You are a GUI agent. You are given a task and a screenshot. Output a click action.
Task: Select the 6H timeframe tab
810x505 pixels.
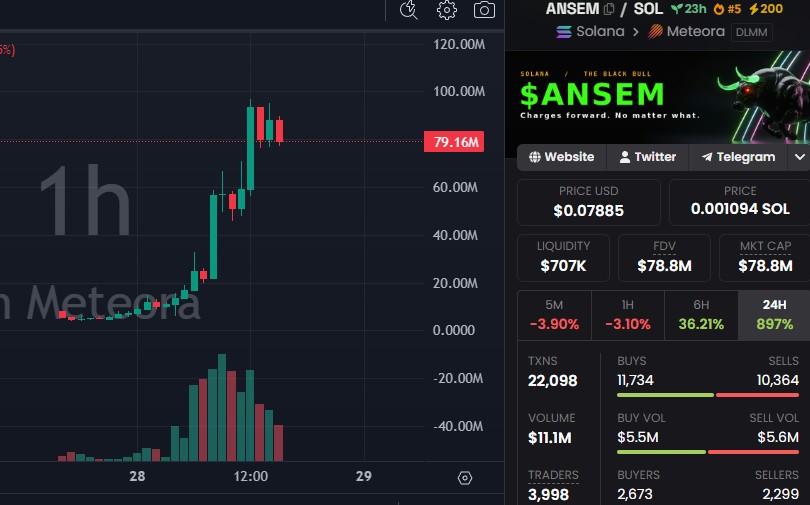[701, 315]
